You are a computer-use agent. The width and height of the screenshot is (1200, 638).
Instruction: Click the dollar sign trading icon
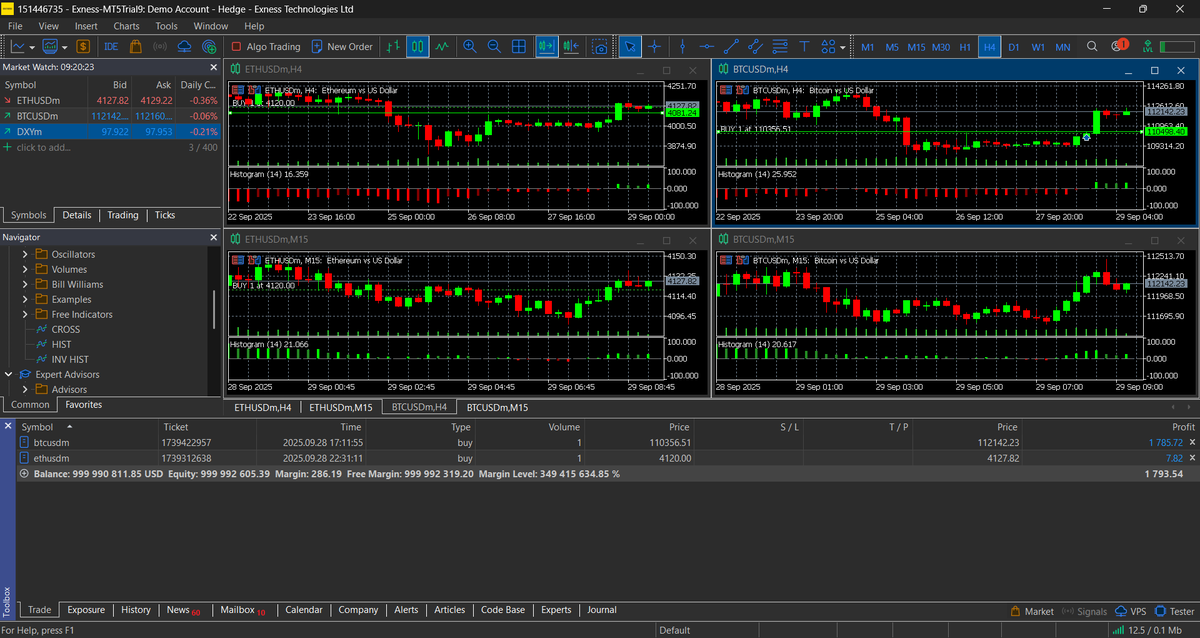point(83,46)
